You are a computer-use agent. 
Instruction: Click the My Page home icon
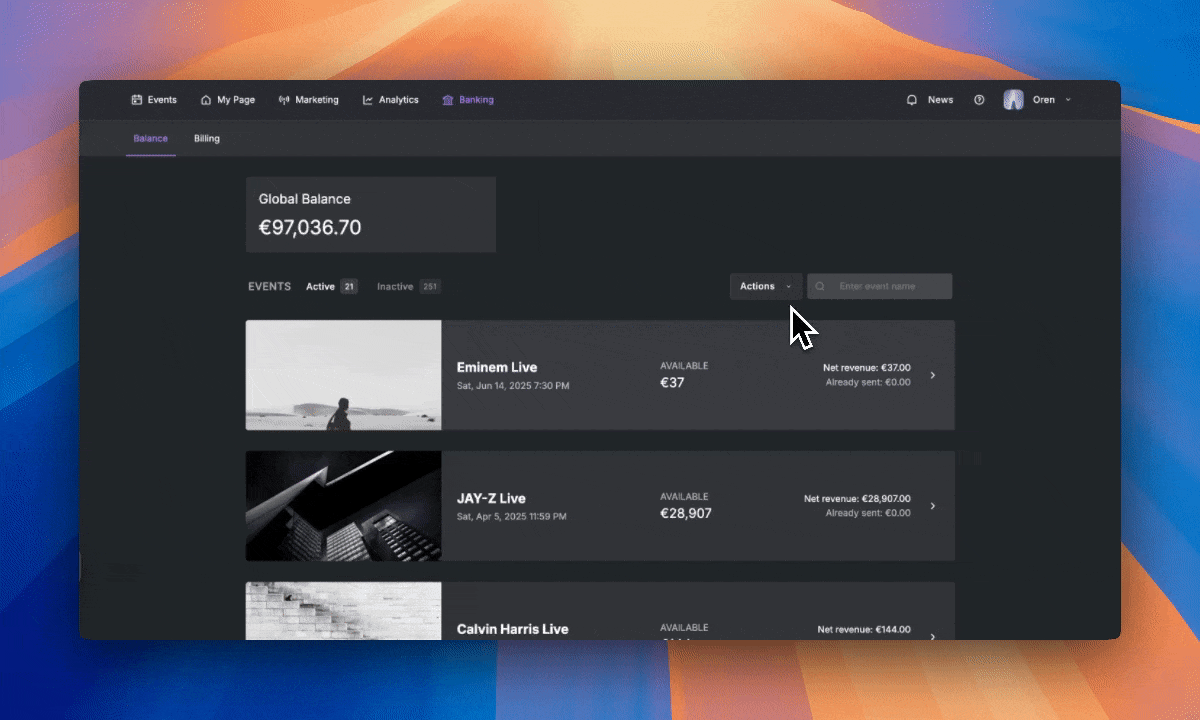(206, 100)
